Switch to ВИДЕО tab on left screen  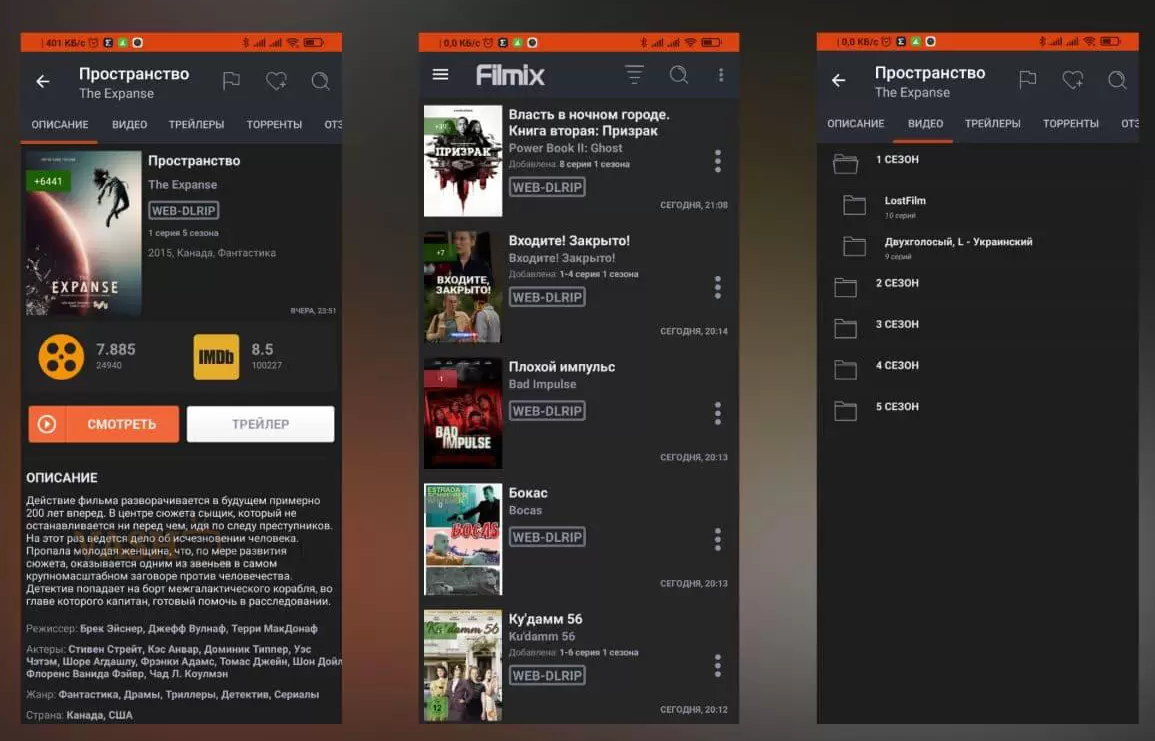(130, 124)
